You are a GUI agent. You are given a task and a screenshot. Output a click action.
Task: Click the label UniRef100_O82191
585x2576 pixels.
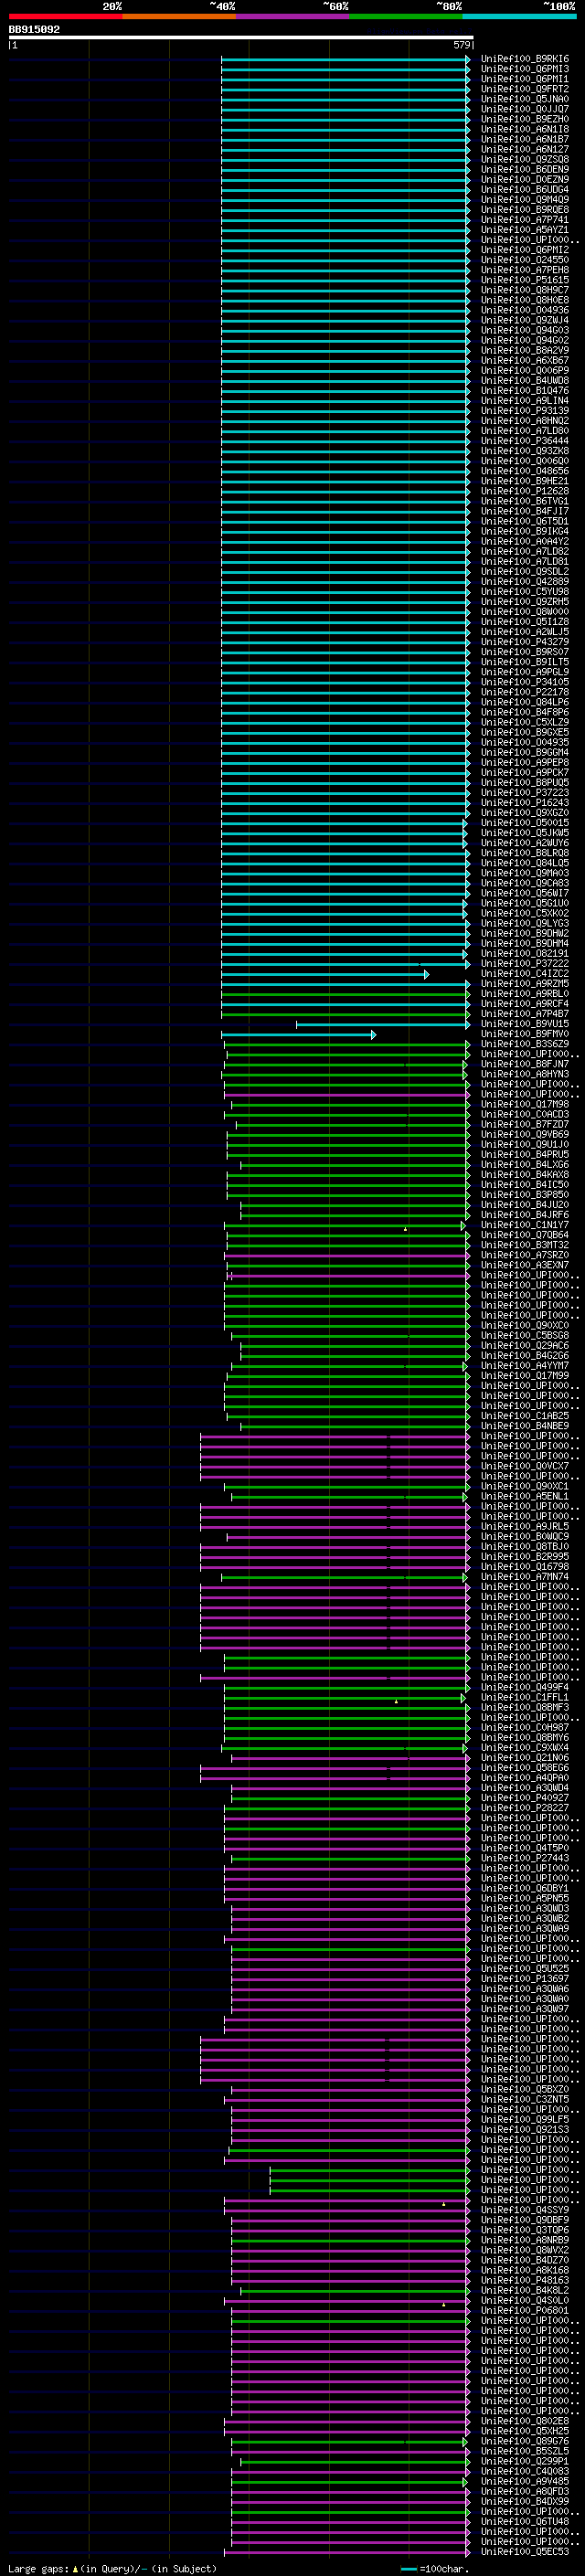525,954
